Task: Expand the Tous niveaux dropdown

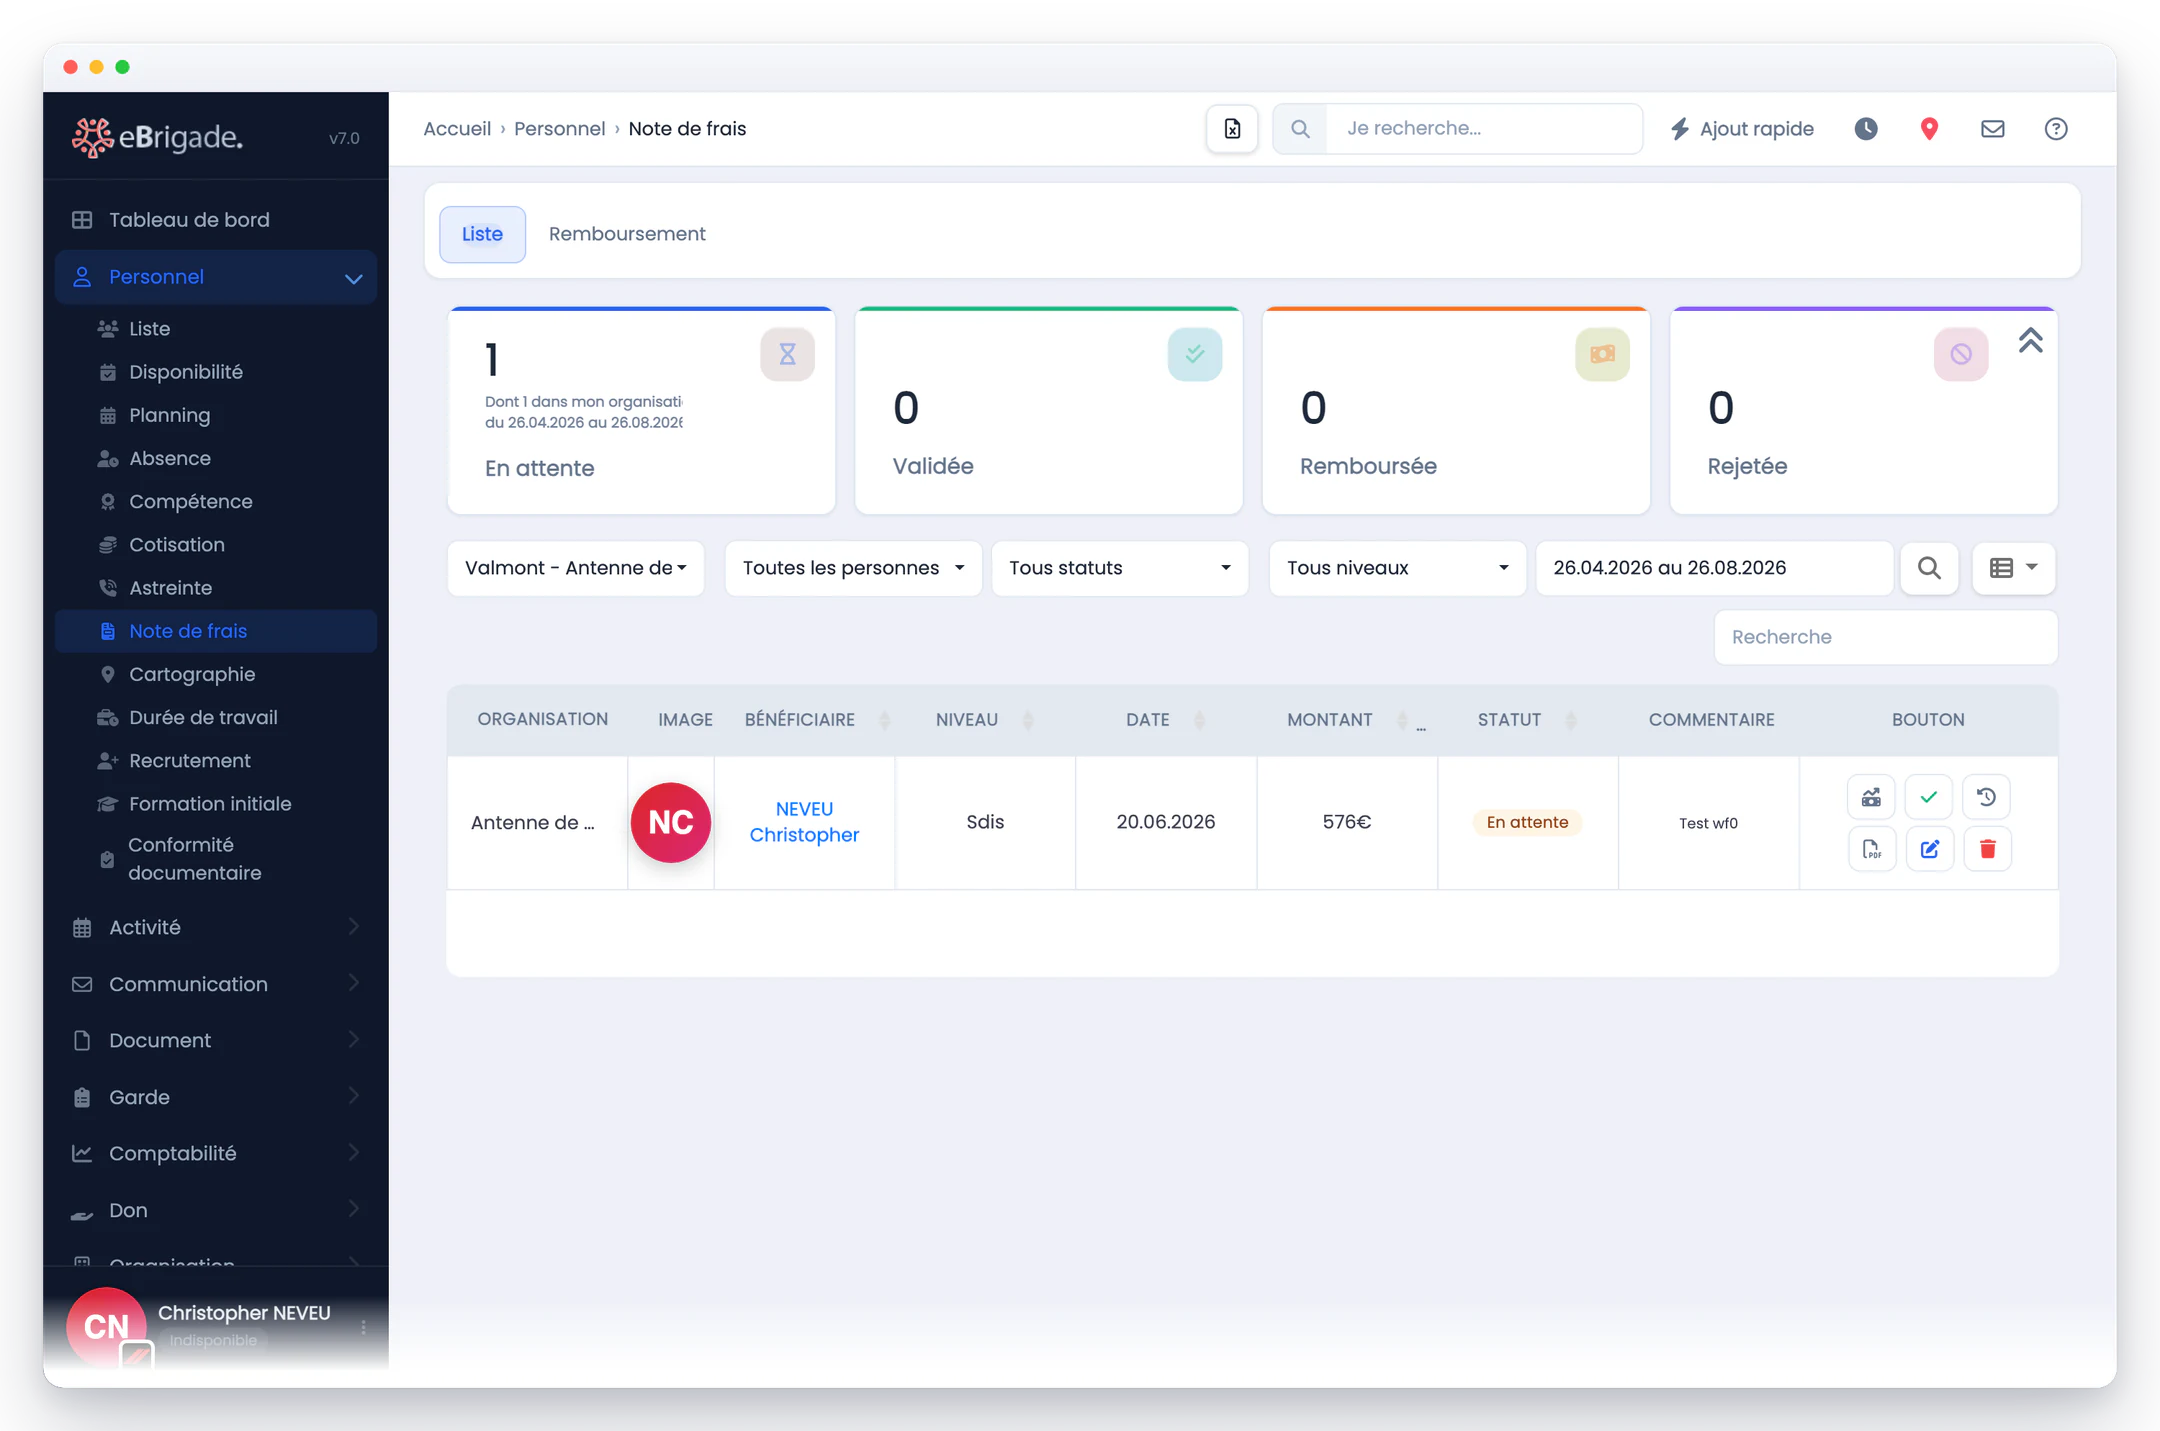Action: click(x=1397, y=568)
